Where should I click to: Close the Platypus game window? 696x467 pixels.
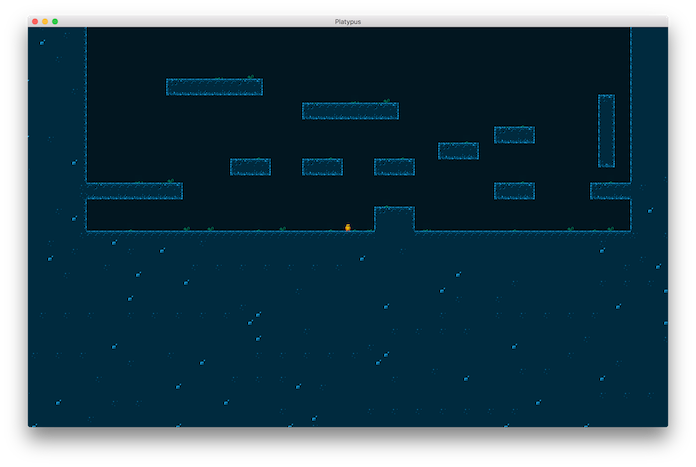35,21
